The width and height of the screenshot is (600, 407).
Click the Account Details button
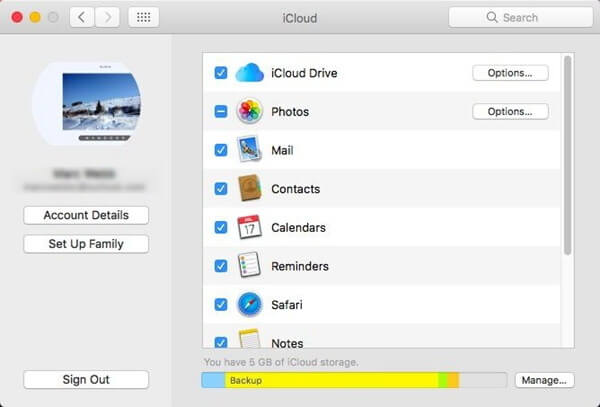pyautogui.click(x=86, y=215)
